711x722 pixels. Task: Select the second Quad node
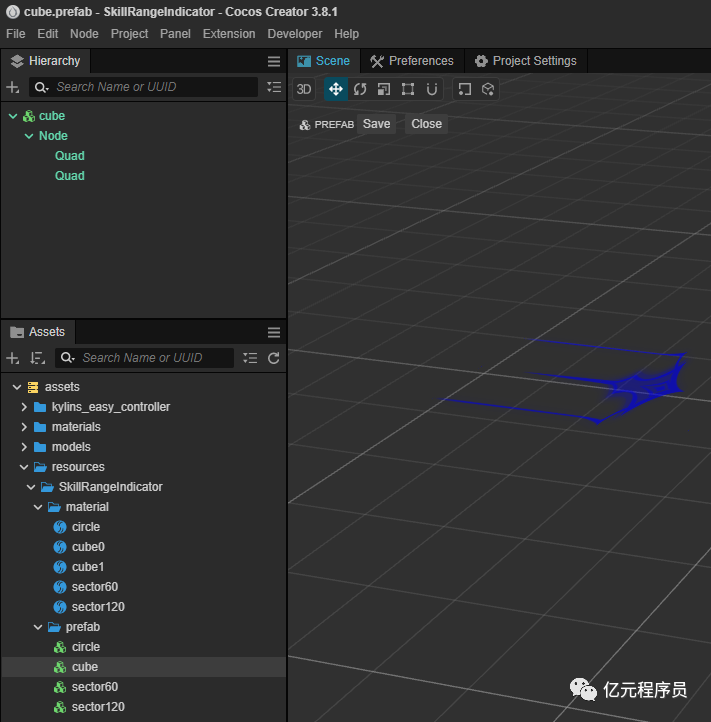70,176
